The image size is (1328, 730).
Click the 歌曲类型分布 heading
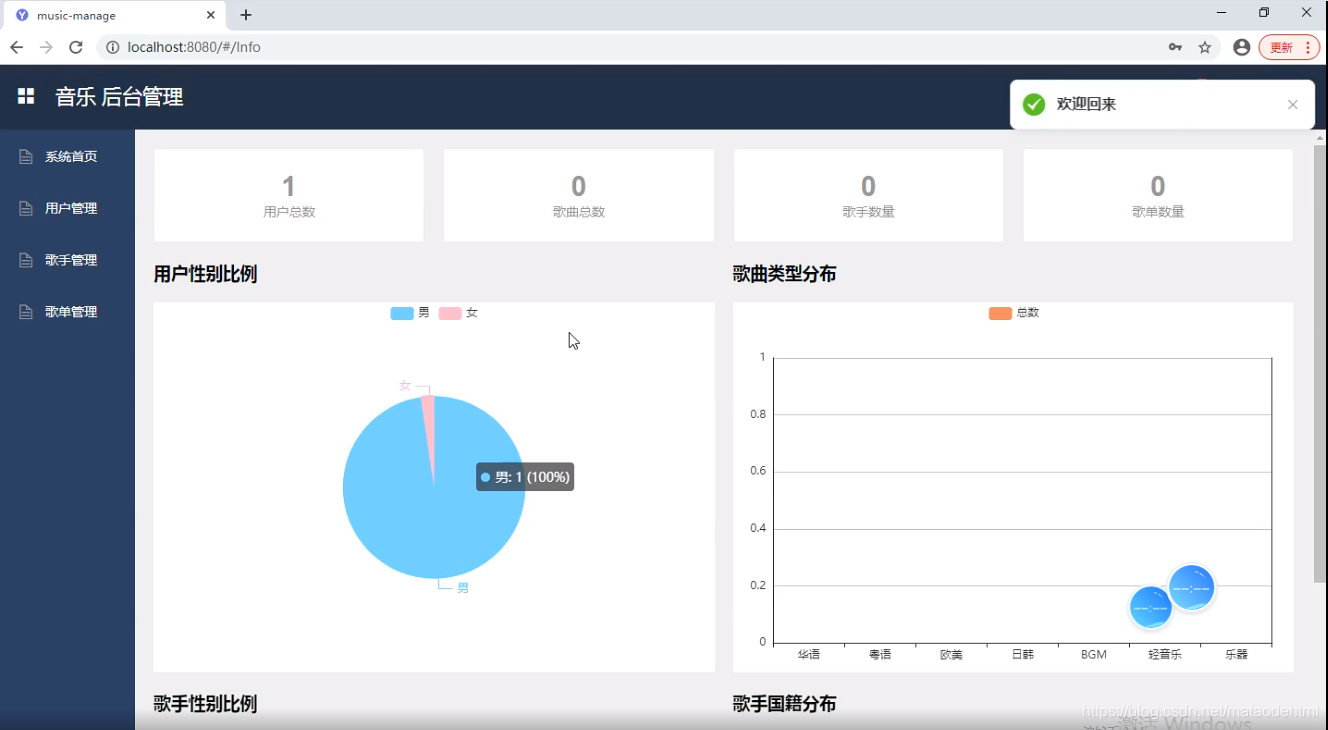pyautogui.click(x=785, y=274)
